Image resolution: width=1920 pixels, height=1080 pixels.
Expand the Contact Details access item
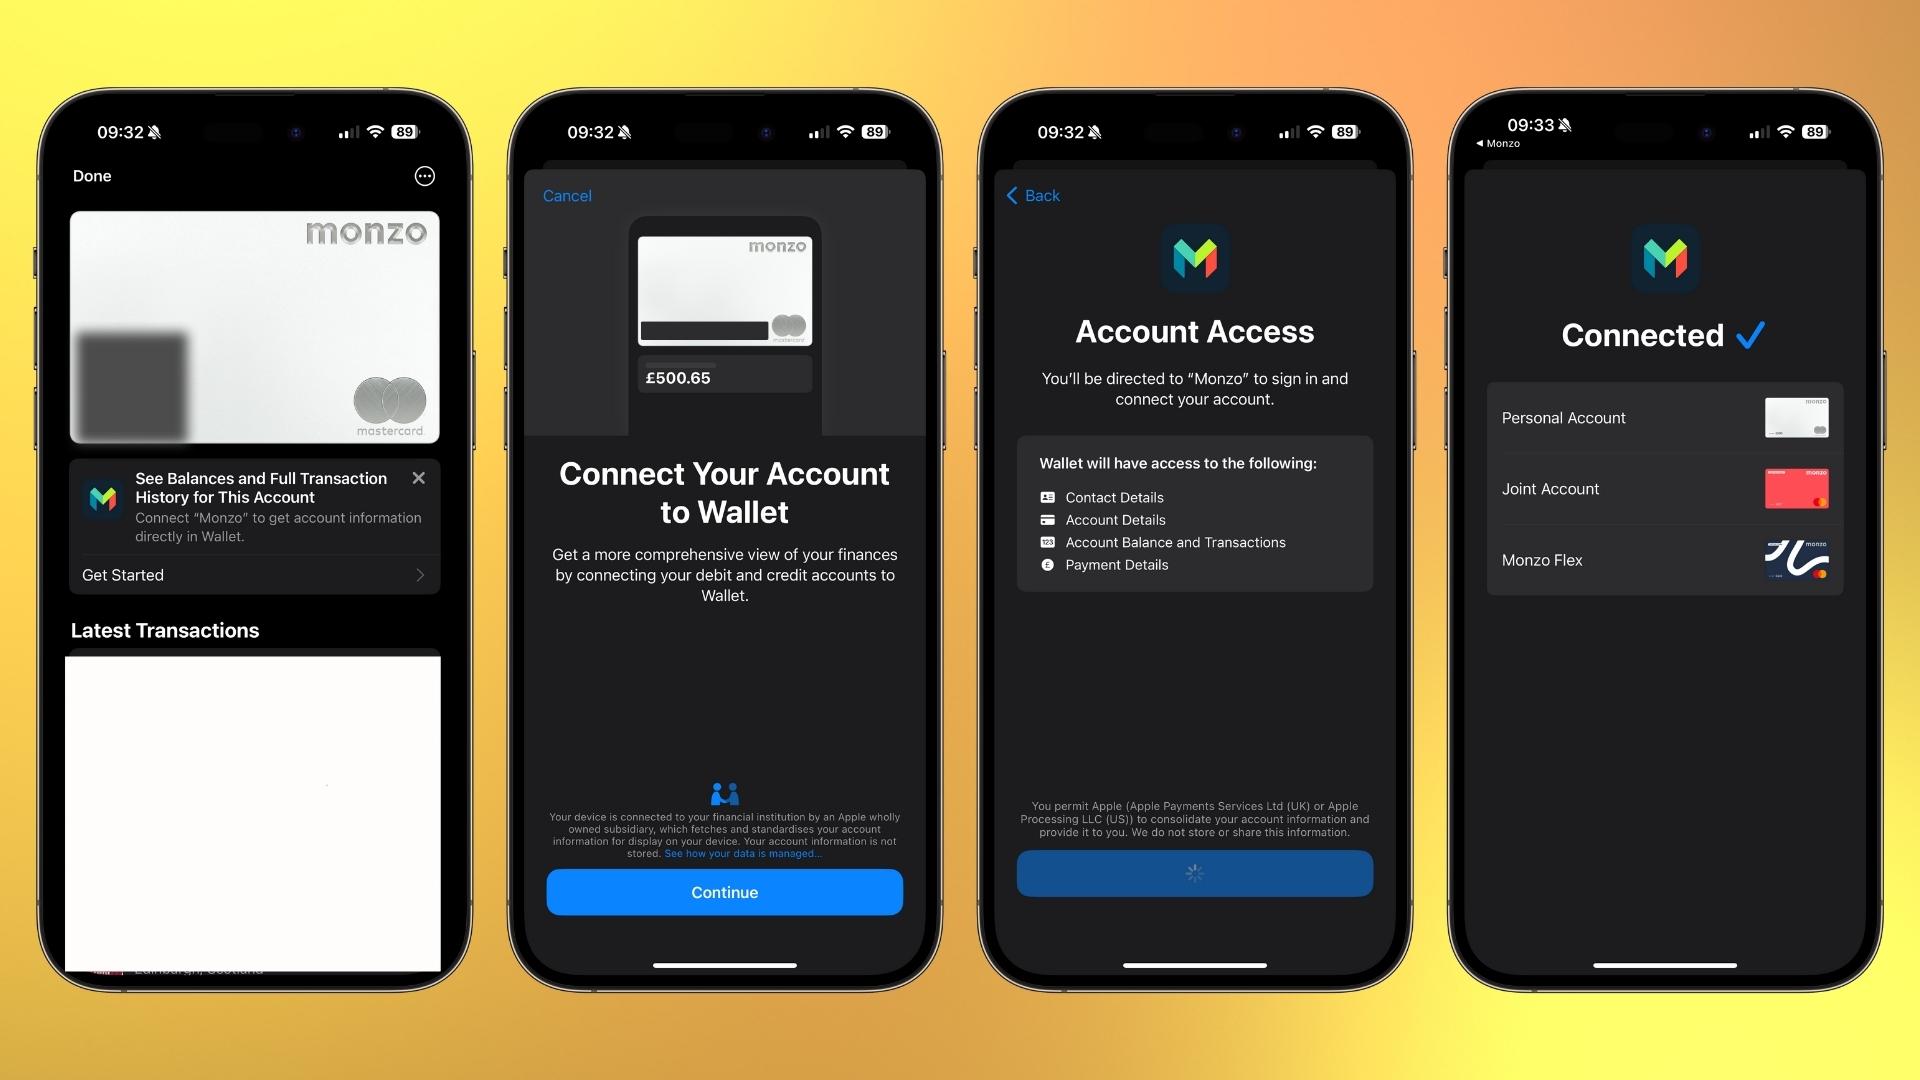(x=1113, y=496)
